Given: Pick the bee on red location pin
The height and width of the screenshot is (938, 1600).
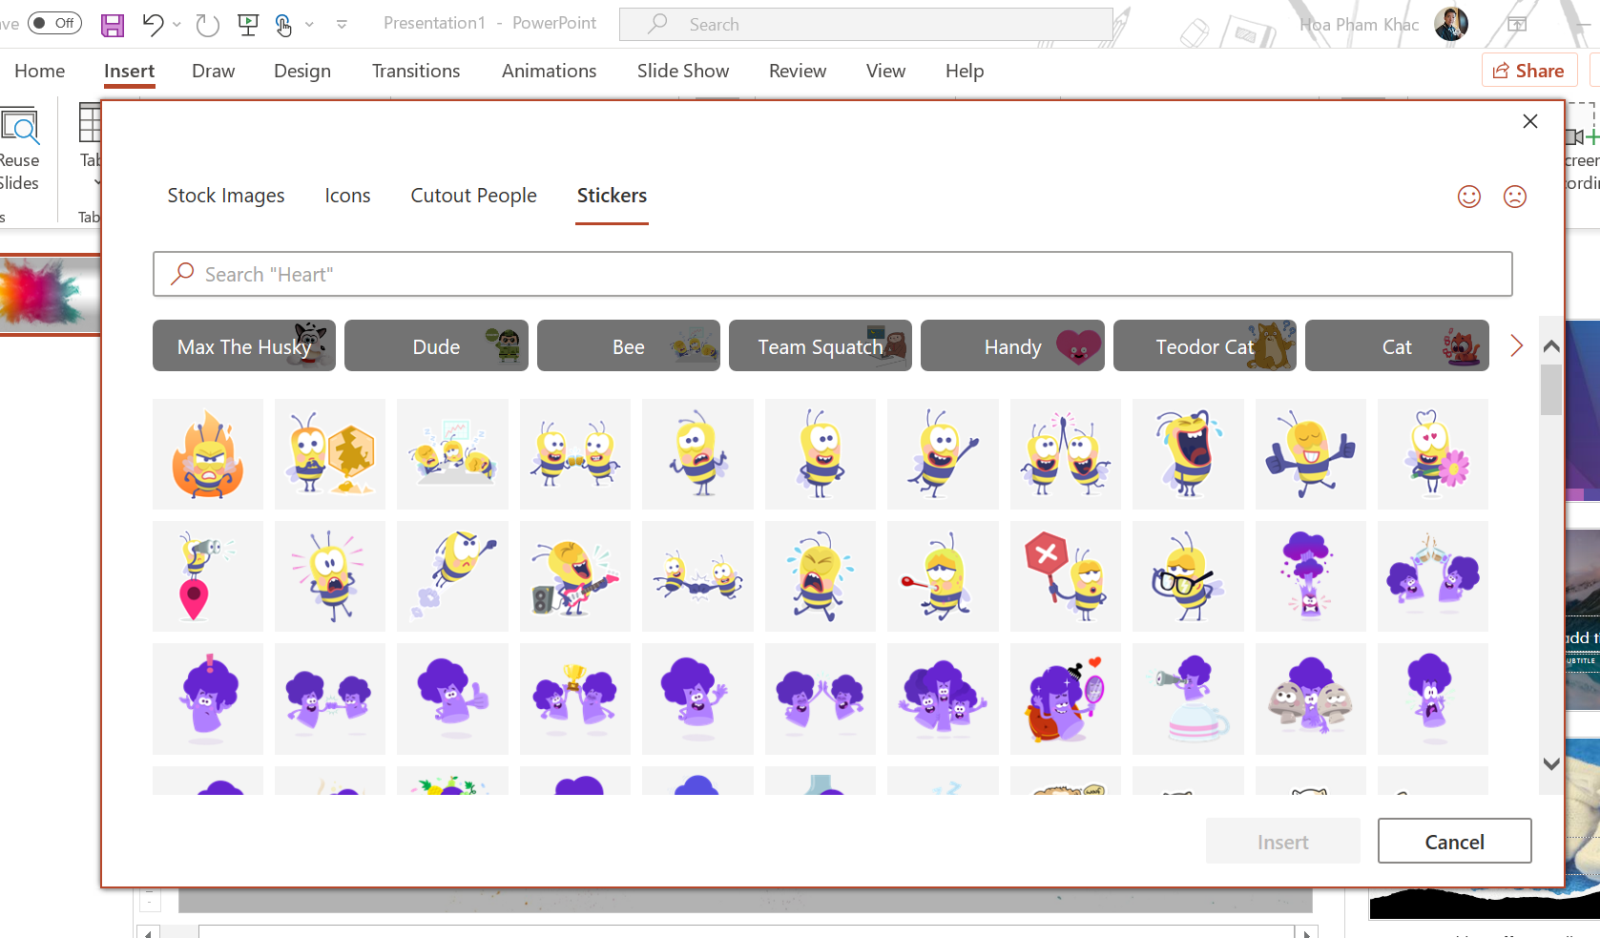Looking at the screenshot, I should click(208, 576).
